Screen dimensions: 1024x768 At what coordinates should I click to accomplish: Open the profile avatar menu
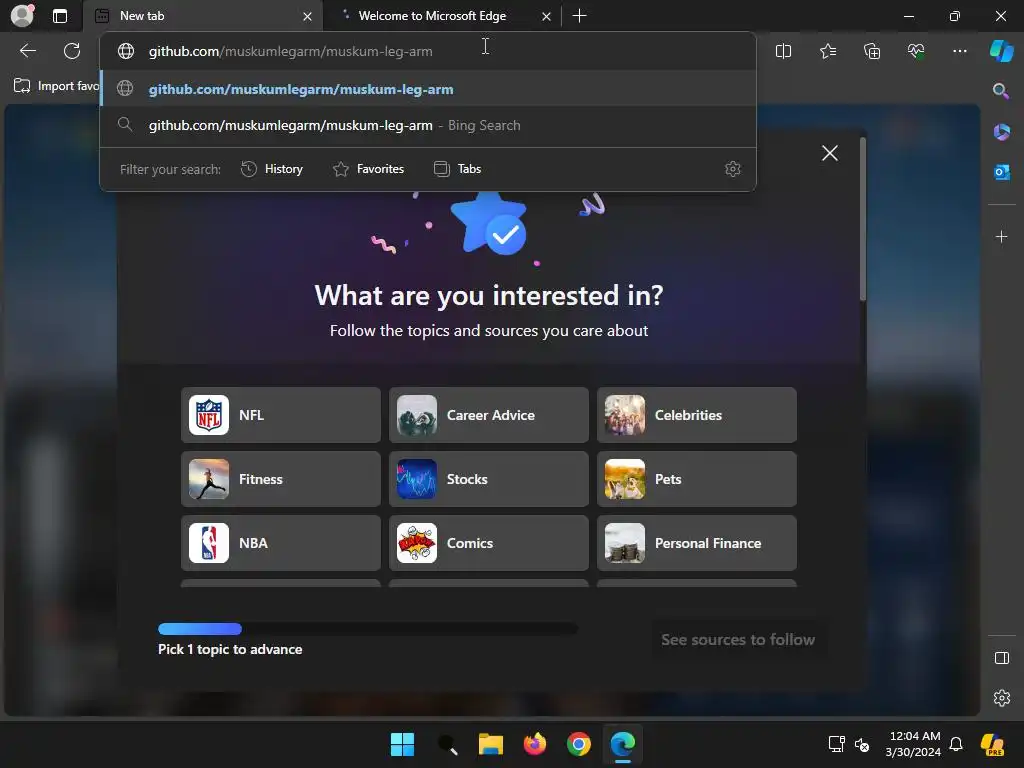(22, 15)
